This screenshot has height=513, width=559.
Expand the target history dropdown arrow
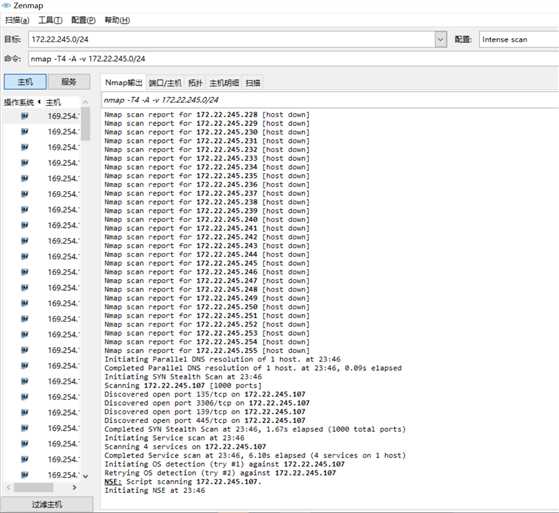click(x=441, y=39)
